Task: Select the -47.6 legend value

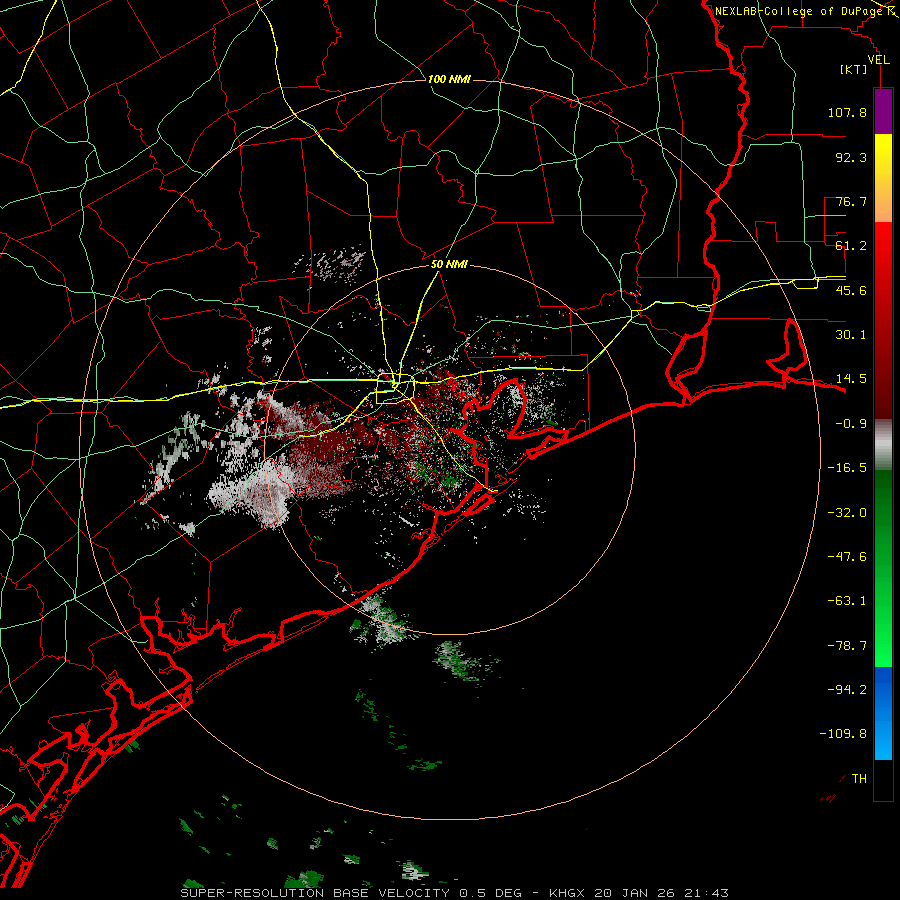Action: [x=847, y=557]
